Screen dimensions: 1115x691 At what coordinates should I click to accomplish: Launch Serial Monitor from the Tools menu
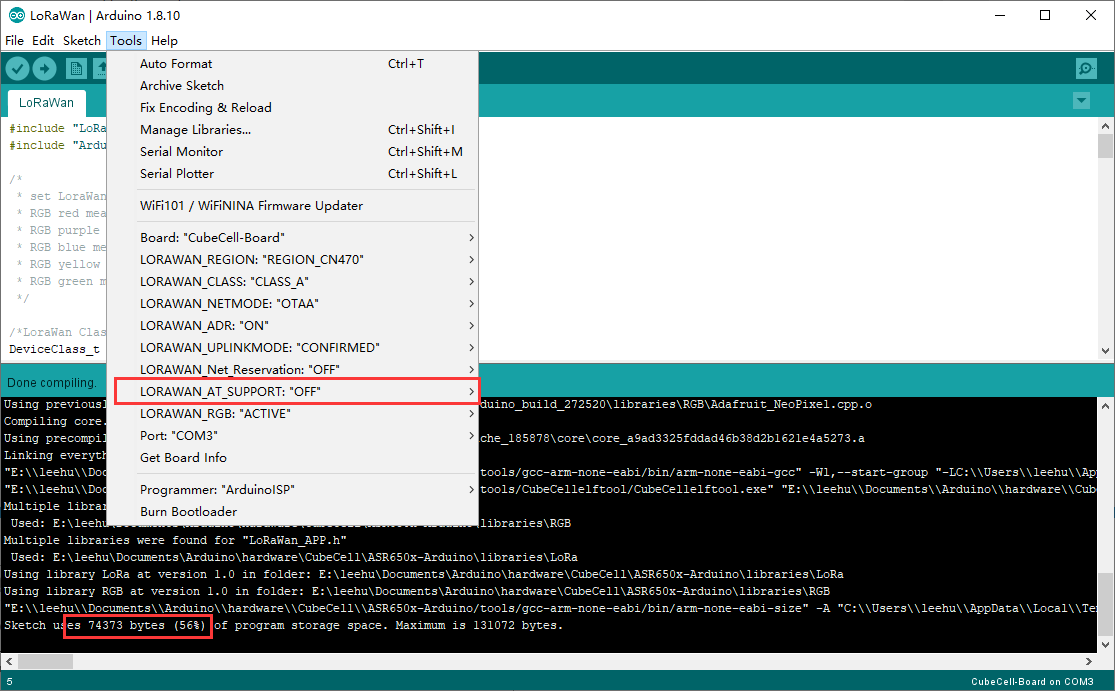click(293, 152)
